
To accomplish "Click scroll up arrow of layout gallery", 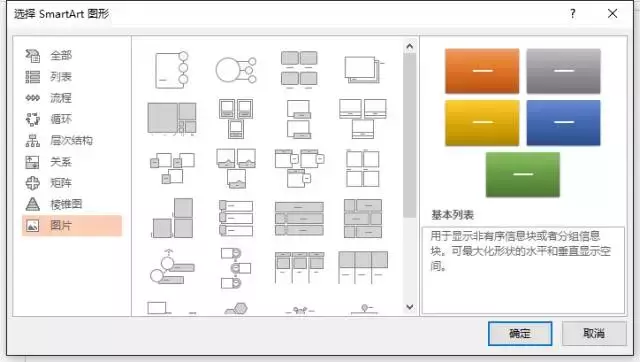I will (410, 47).
